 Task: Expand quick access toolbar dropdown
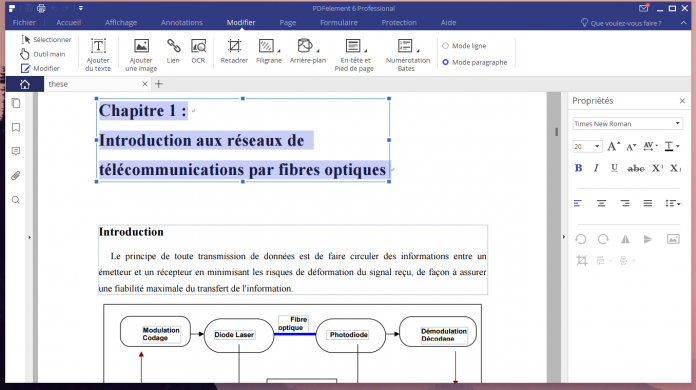click(x=81, y=8)
